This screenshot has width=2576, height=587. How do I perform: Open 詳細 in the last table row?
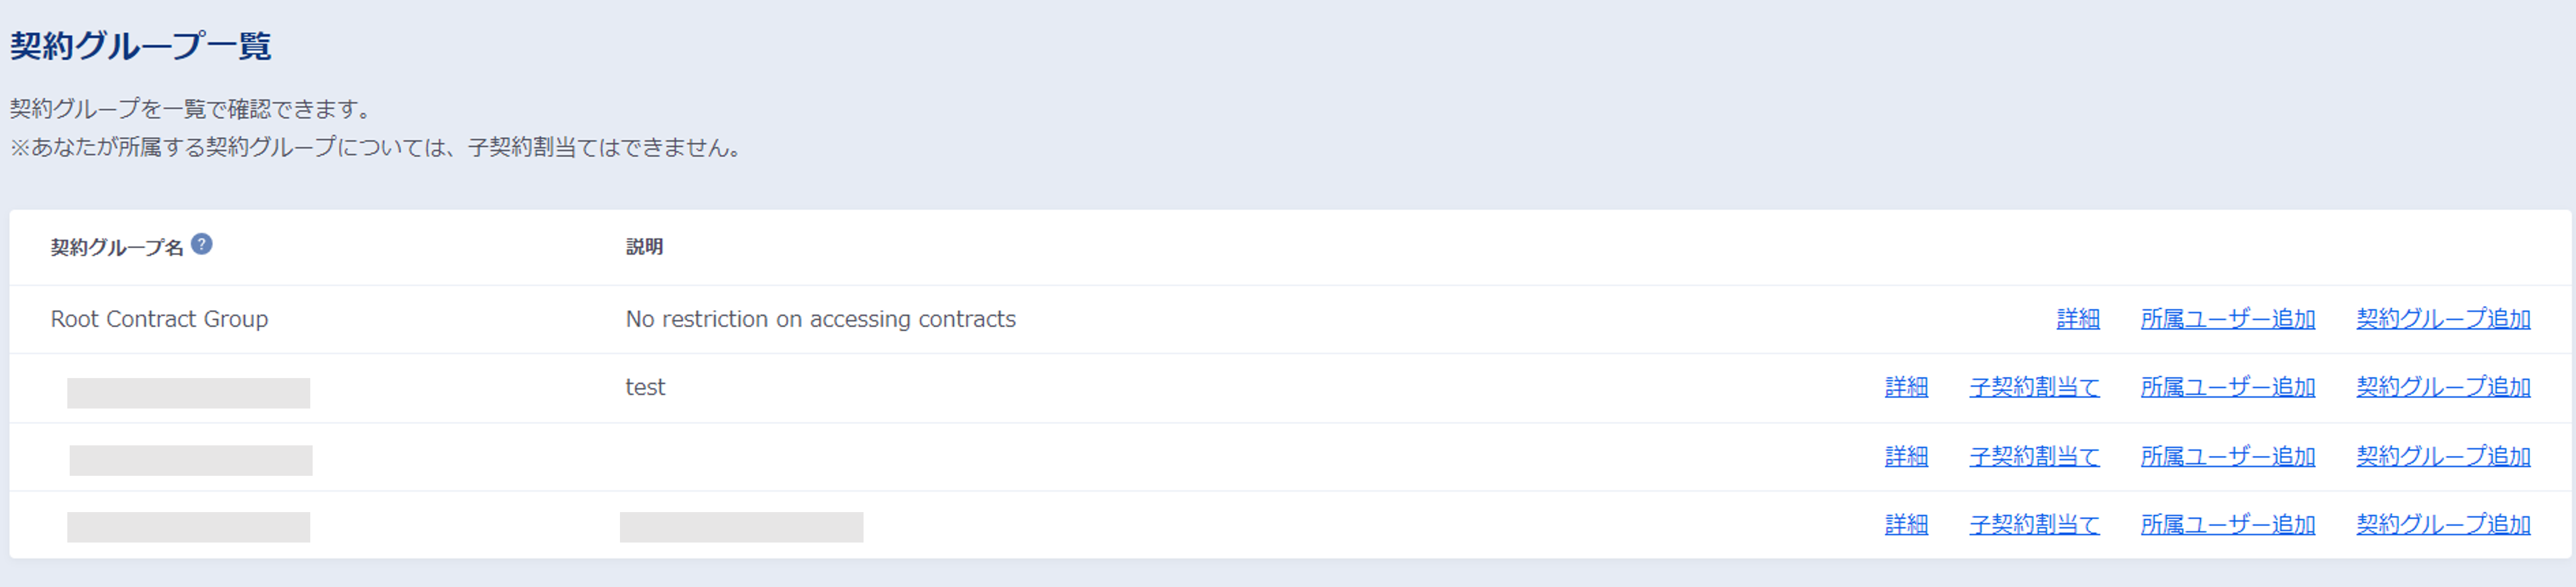click(1905, 524)
